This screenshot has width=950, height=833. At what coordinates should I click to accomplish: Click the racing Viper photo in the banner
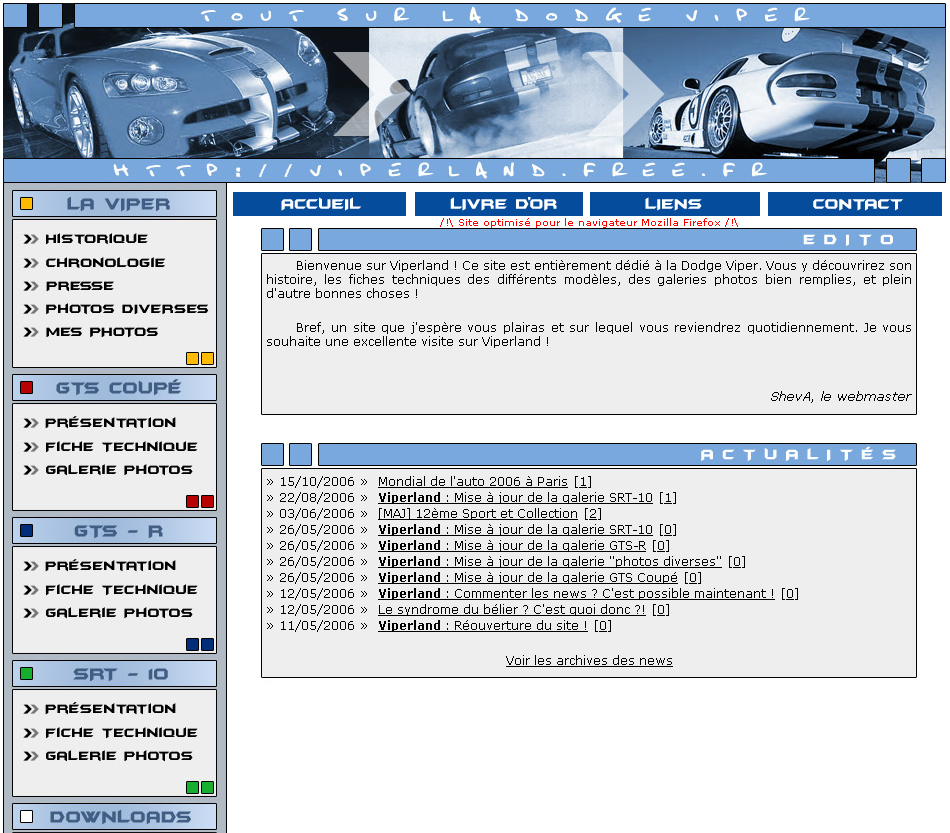(x=784, y=93)
